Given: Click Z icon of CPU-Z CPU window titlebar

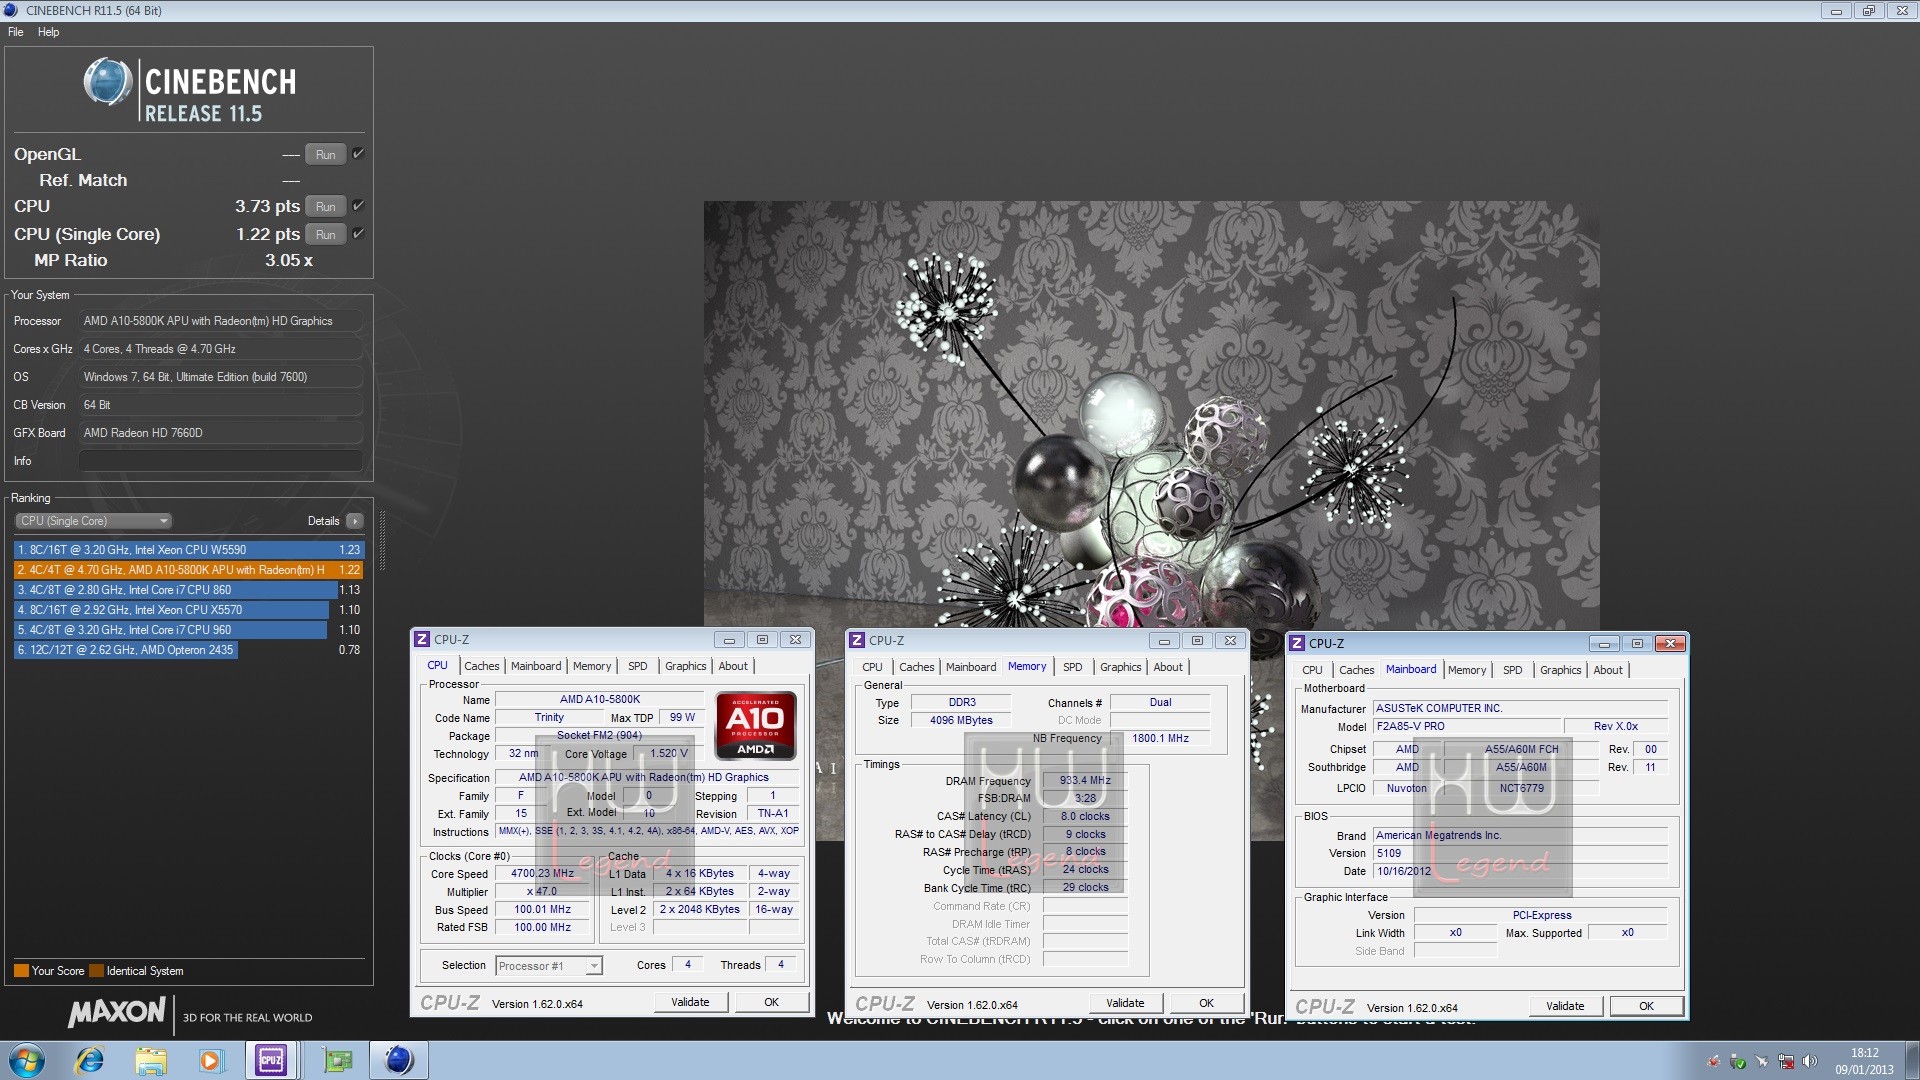Looking at the screenshot, I should click(422, 639).
